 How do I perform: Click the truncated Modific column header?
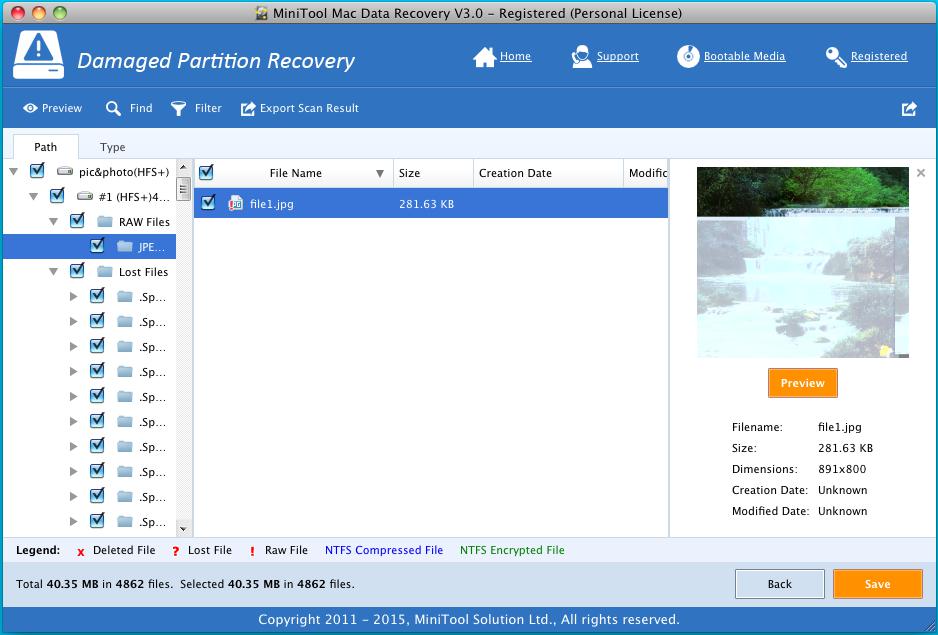click(x=645, y=173)
